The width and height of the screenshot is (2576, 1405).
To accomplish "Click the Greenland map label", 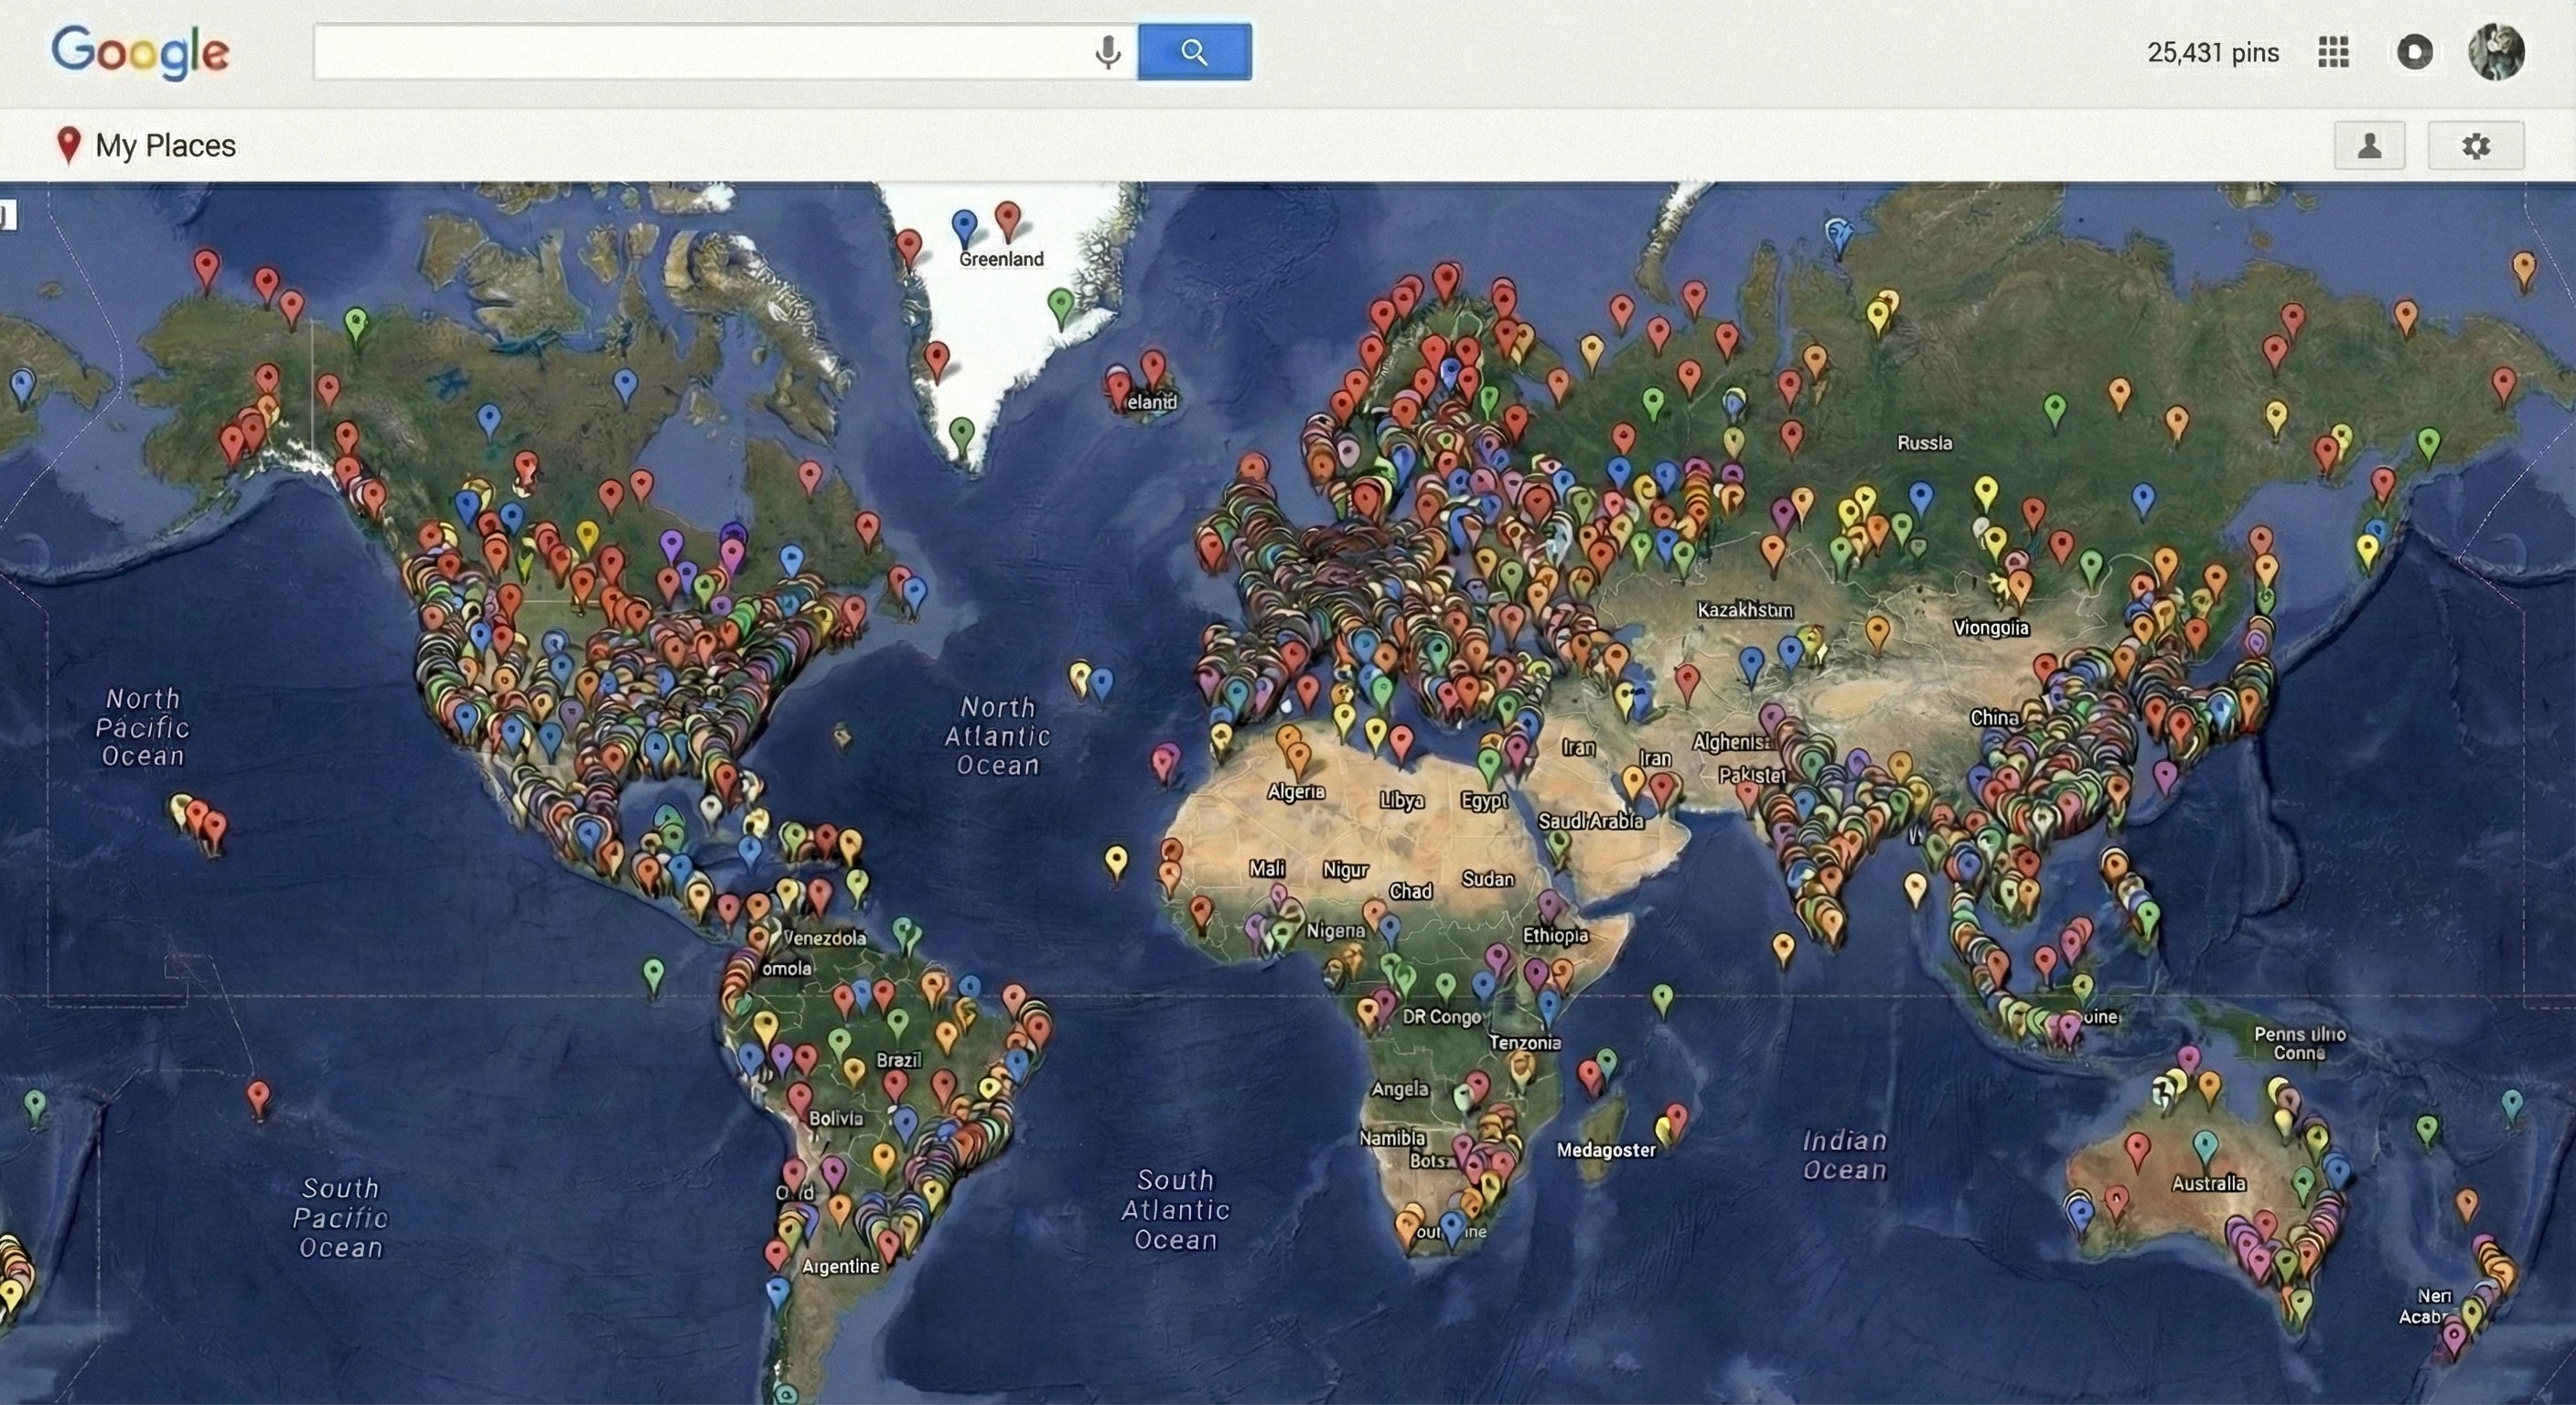I will point(1001,260).
